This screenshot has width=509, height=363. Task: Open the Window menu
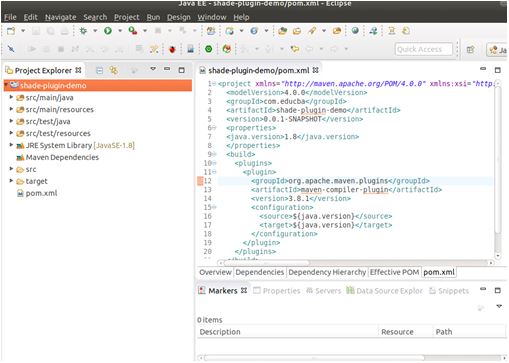tap(212, 17)
